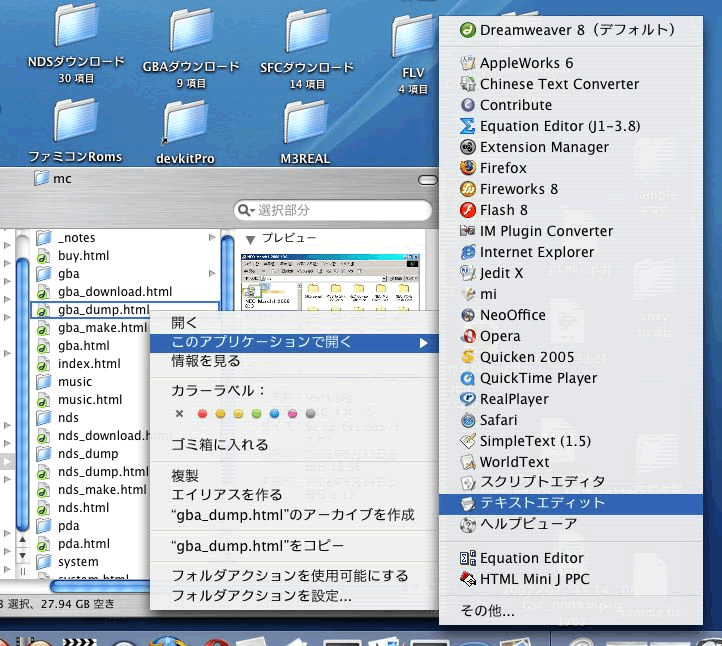The height and width of the screenshot is (646, 722).
Task: Copy gba_dump.html via context menu
Action: 294,546
